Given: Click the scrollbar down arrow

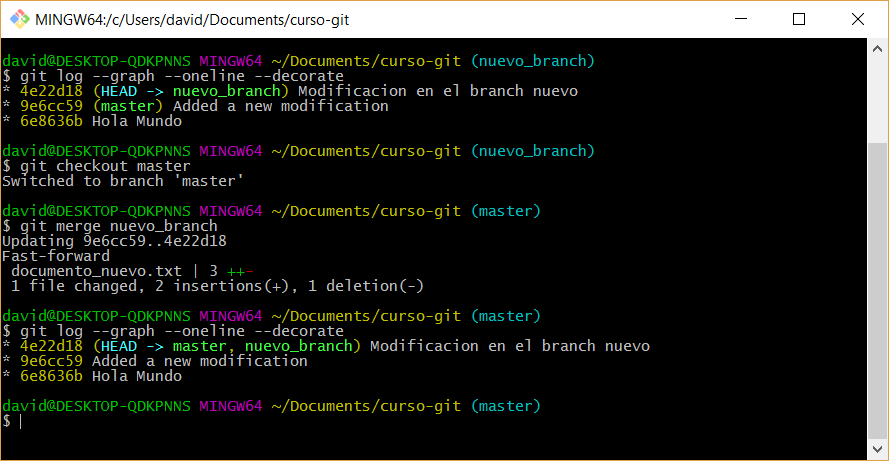Looking at the screenshot, I should coord(876,449).
